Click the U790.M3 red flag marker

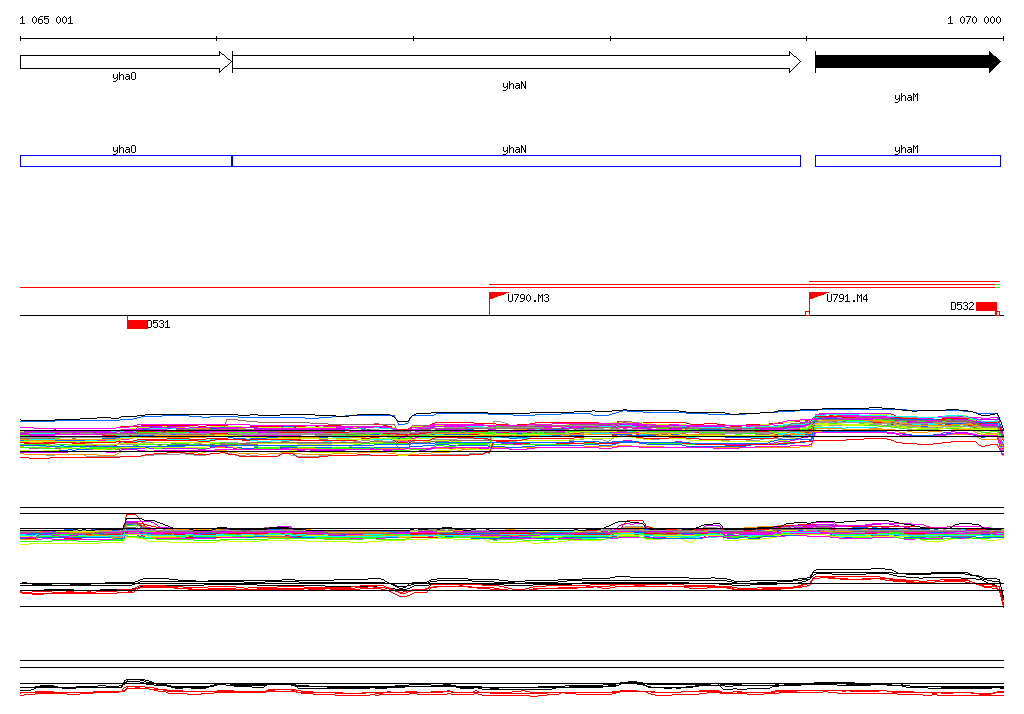pyautogui.click(x=498, y=297)
